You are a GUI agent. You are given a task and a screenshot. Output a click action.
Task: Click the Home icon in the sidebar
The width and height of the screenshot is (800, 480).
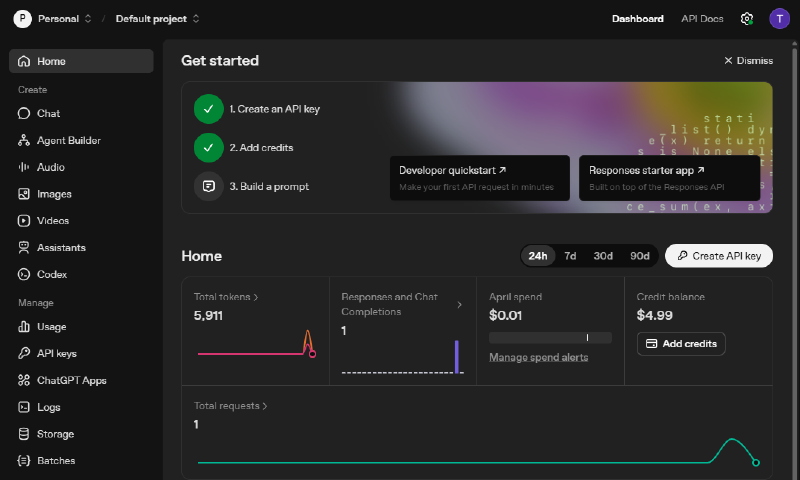pos(23,61)
